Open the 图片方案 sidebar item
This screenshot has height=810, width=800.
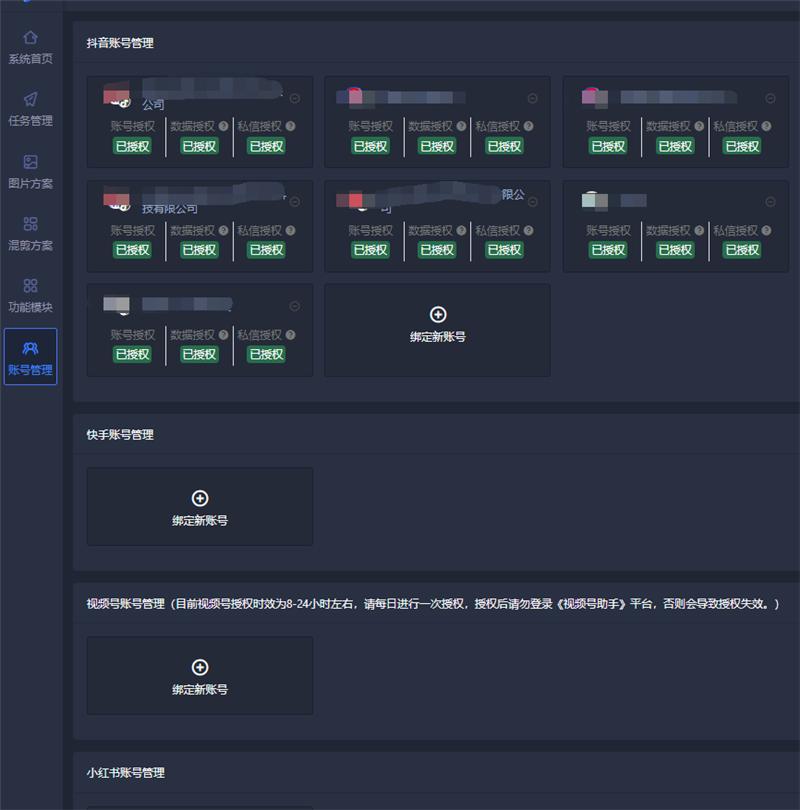pyautogui.click(x=30, y=172)
